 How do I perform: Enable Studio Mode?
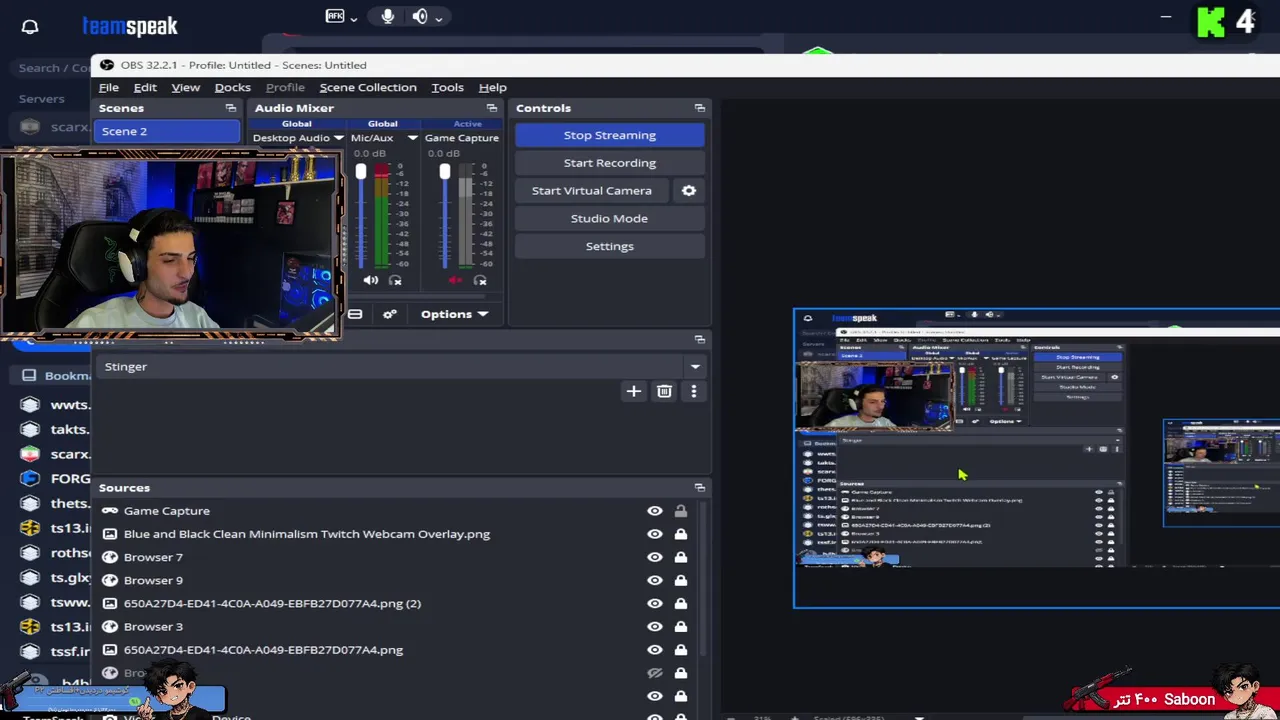(610, 218)
